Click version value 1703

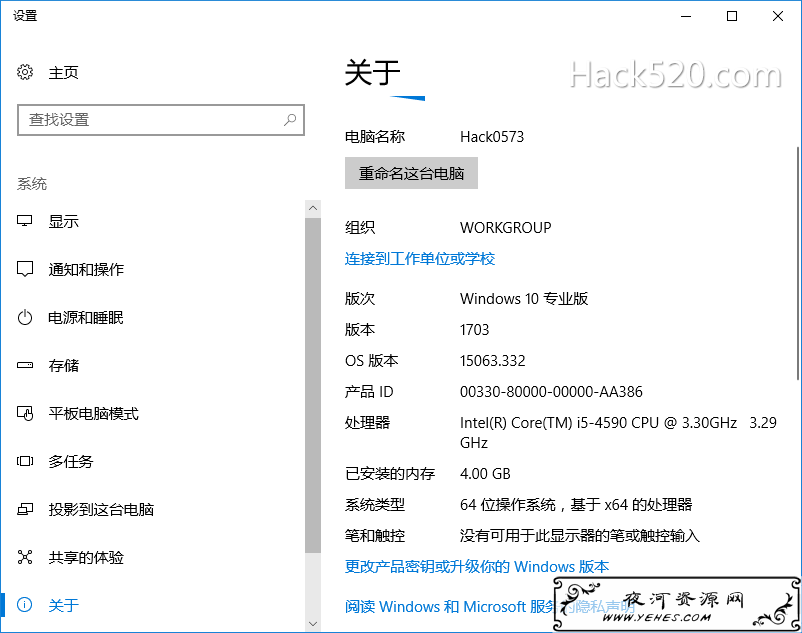(x=474, y=330)
